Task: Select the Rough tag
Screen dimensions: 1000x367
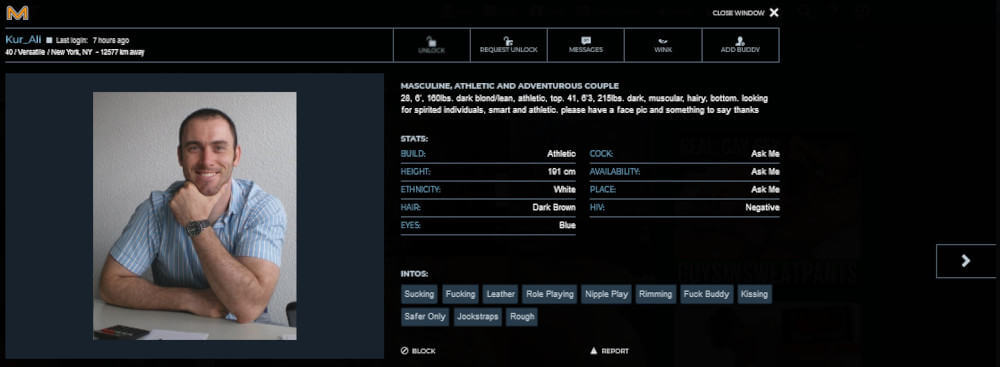Action: click(522, 317)
